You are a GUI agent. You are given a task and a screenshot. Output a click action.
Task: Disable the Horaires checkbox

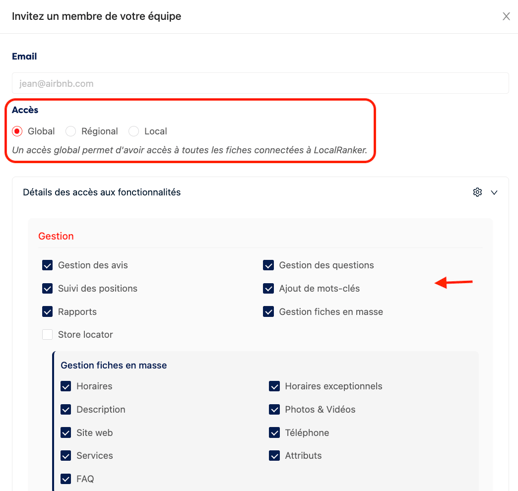(66, 386)
